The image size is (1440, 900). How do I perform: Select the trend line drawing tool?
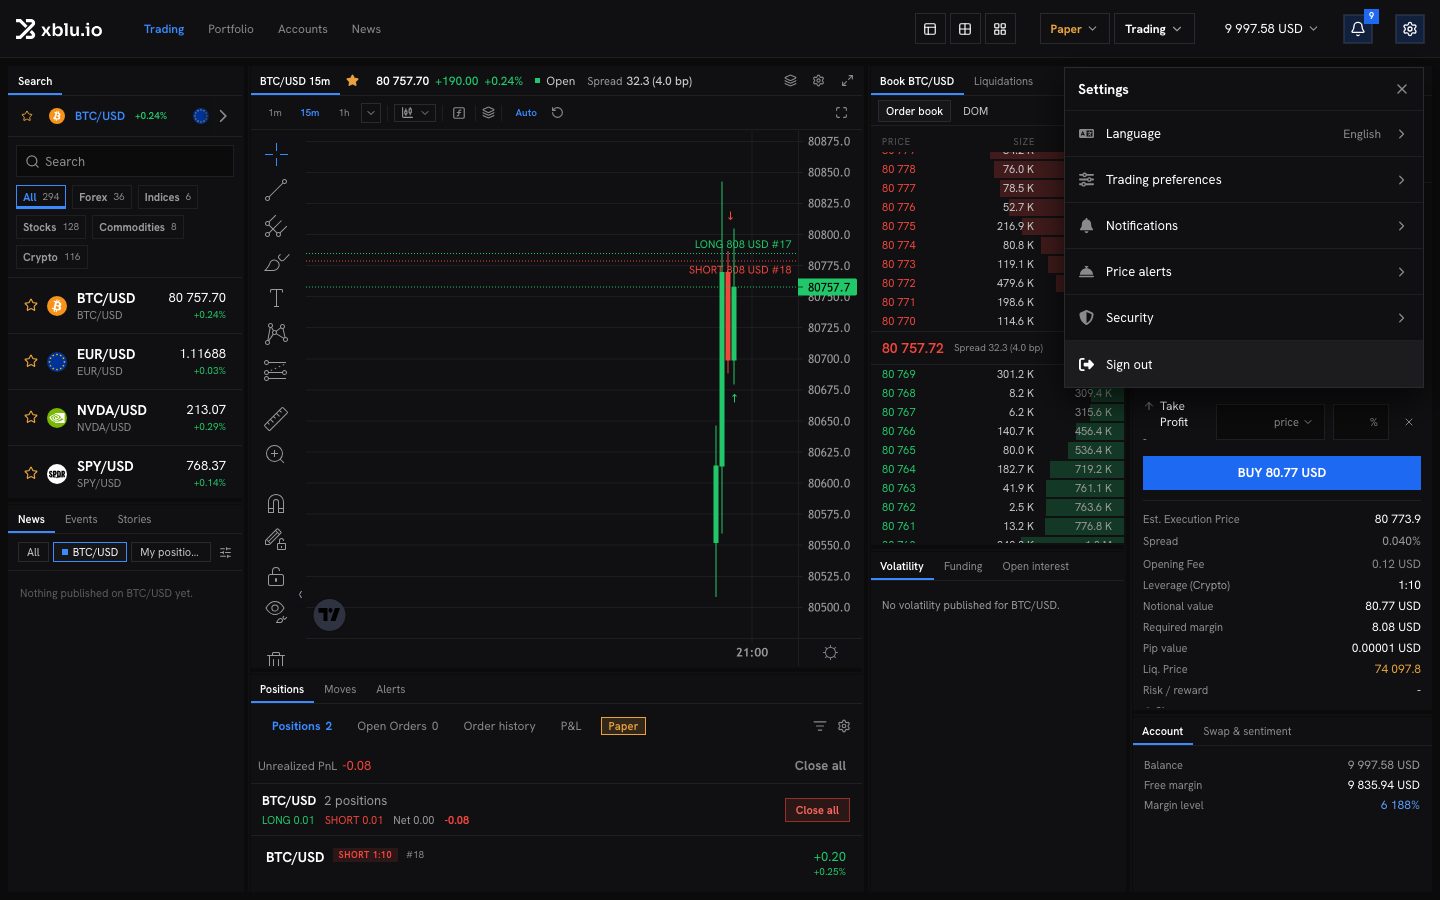tap(276, 190)
